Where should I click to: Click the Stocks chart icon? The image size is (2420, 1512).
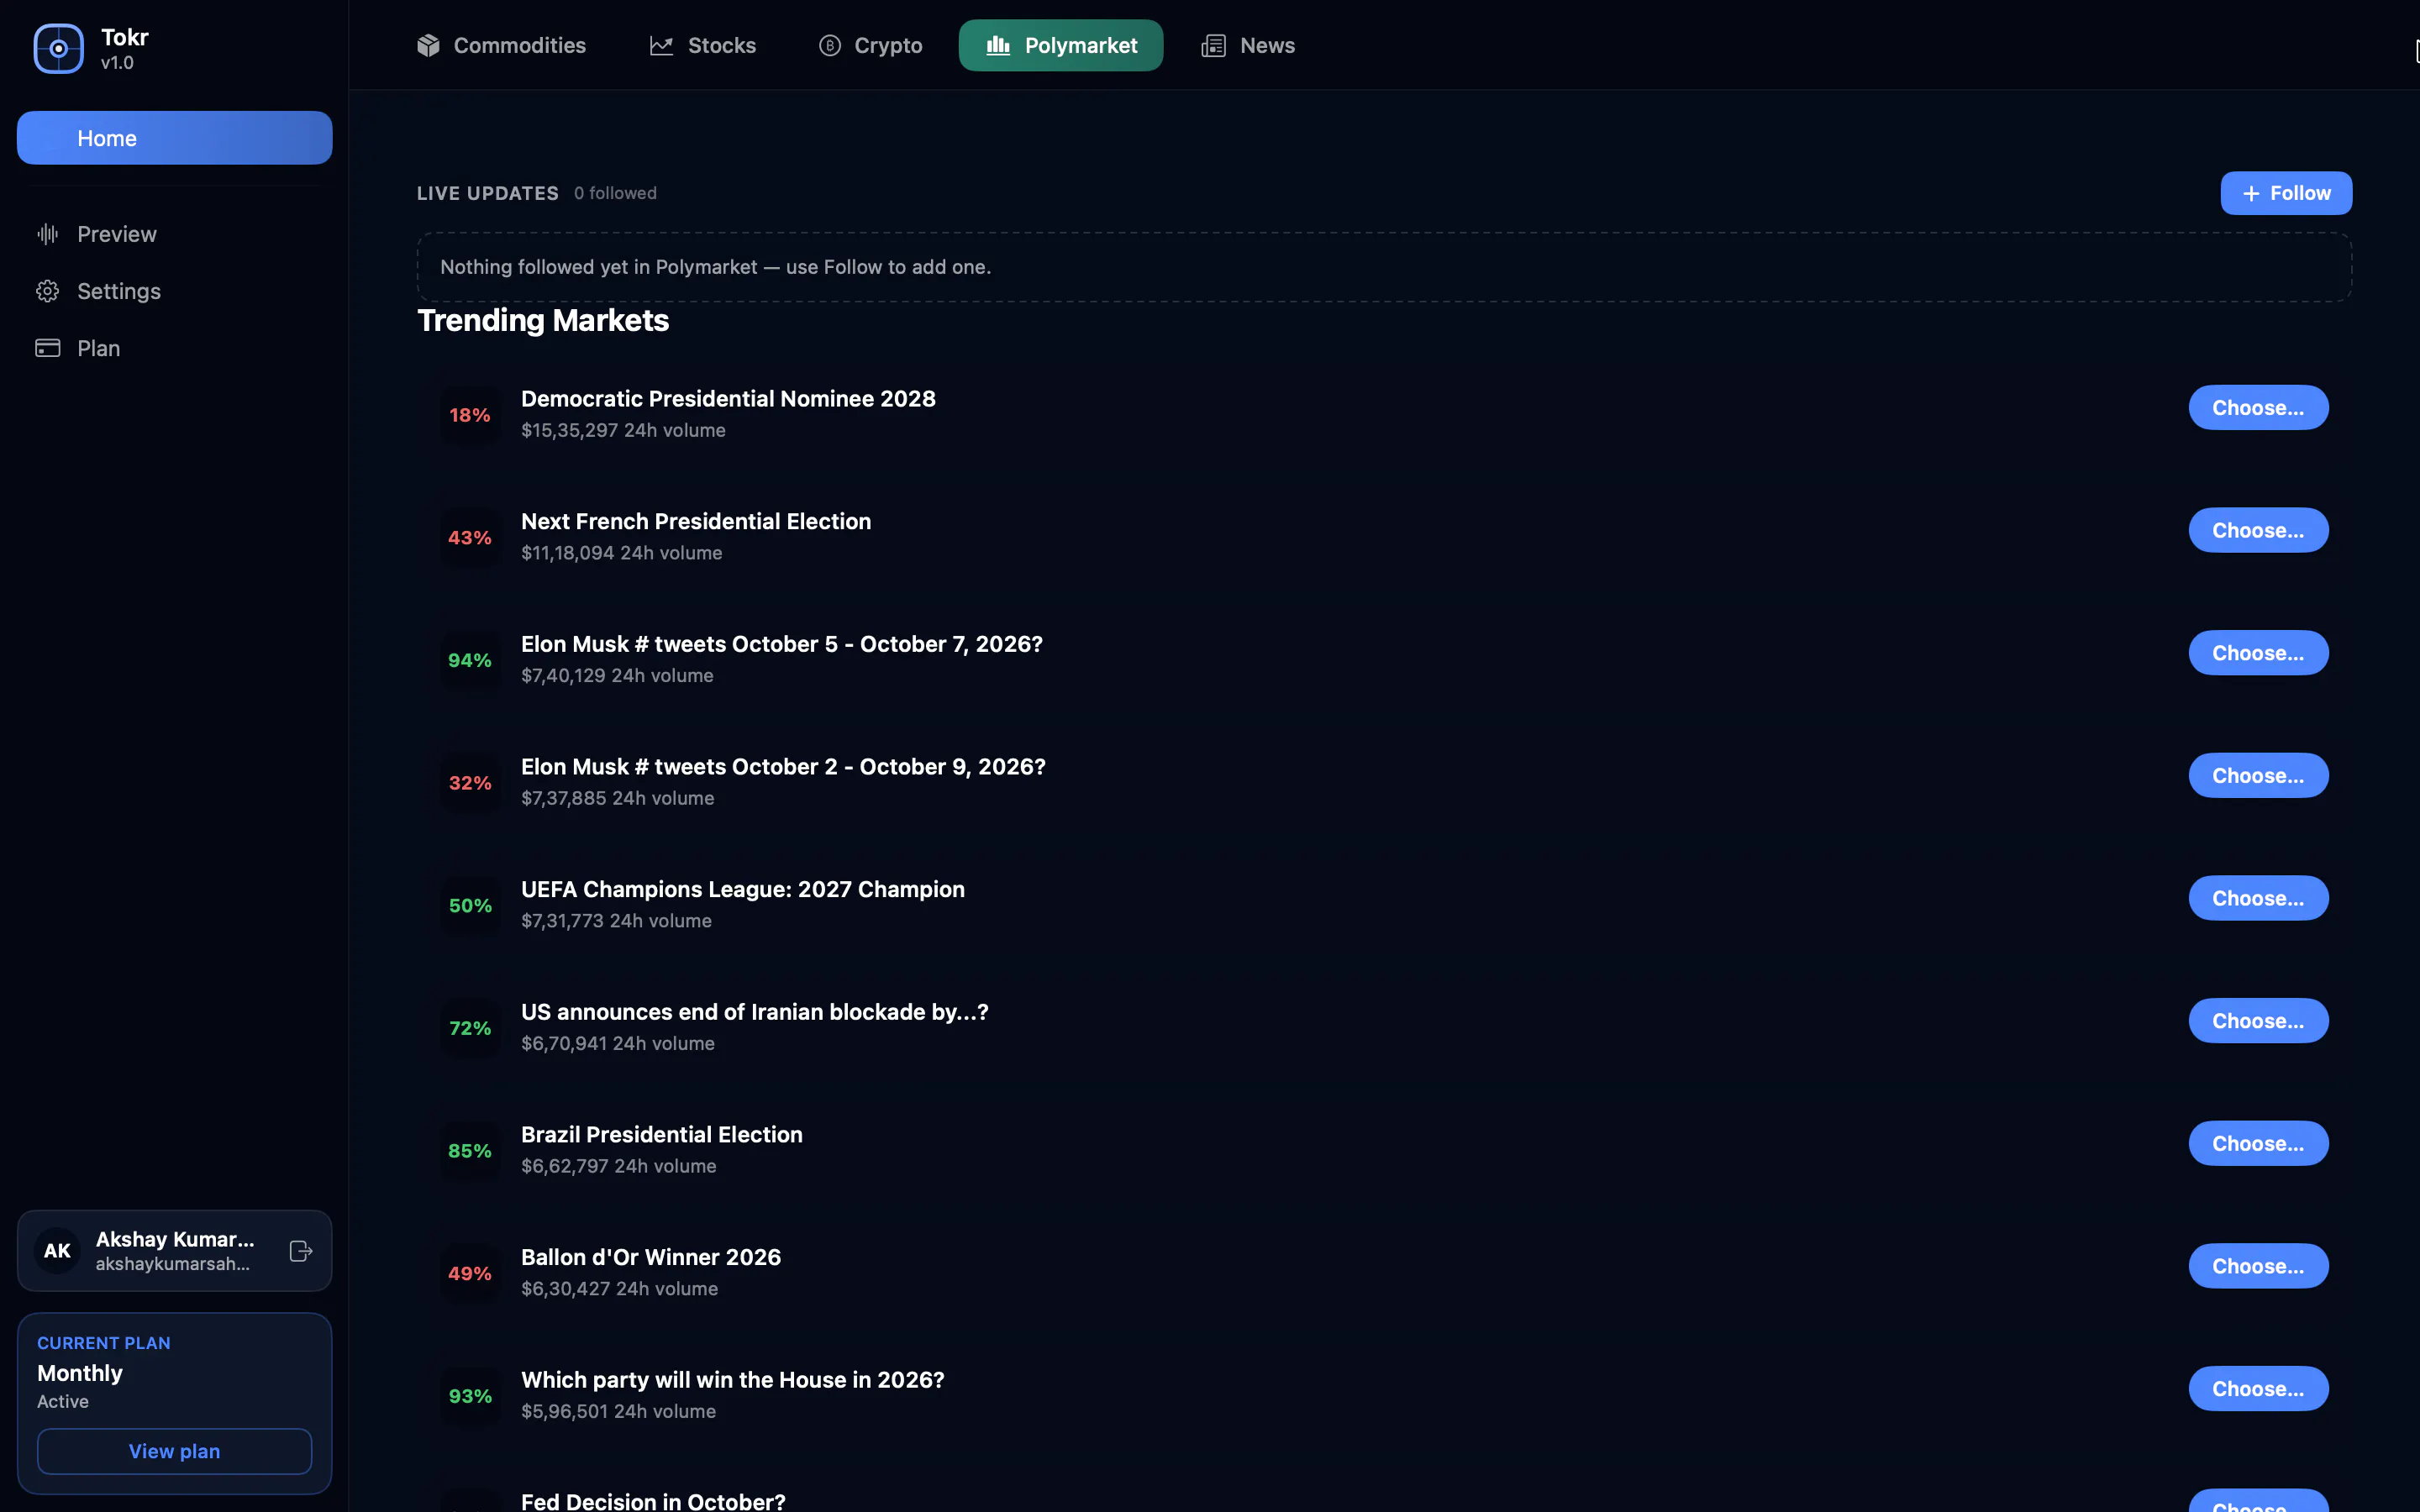661,46
